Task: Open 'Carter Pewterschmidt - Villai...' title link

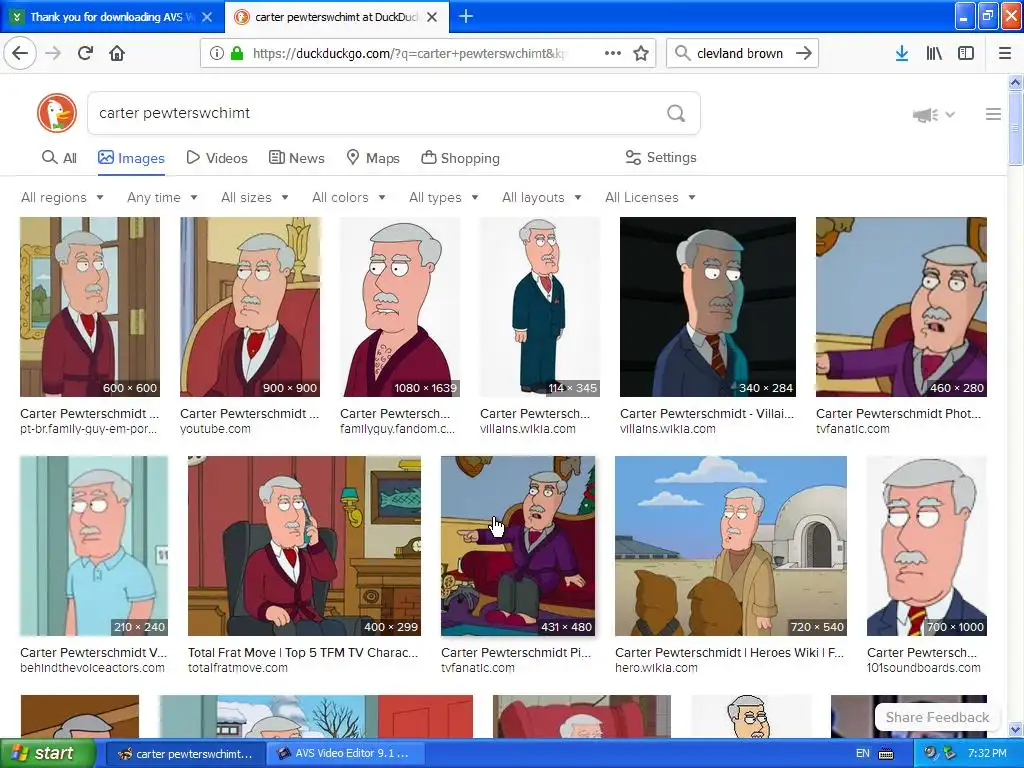Action: pyautogui.click(x=707, y=413)
